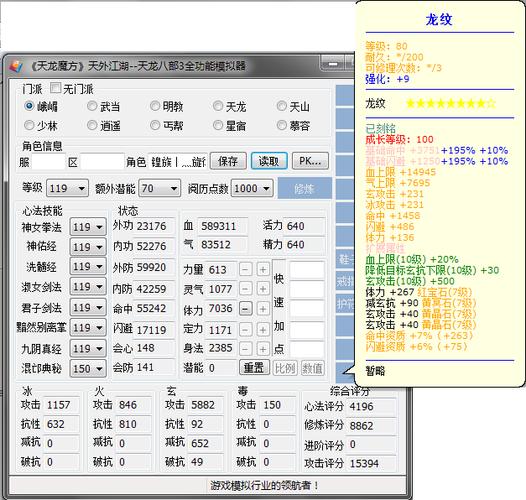Click the 修炼 button
The width and height of the screenshot is (526, 500).
pos(305,189)
